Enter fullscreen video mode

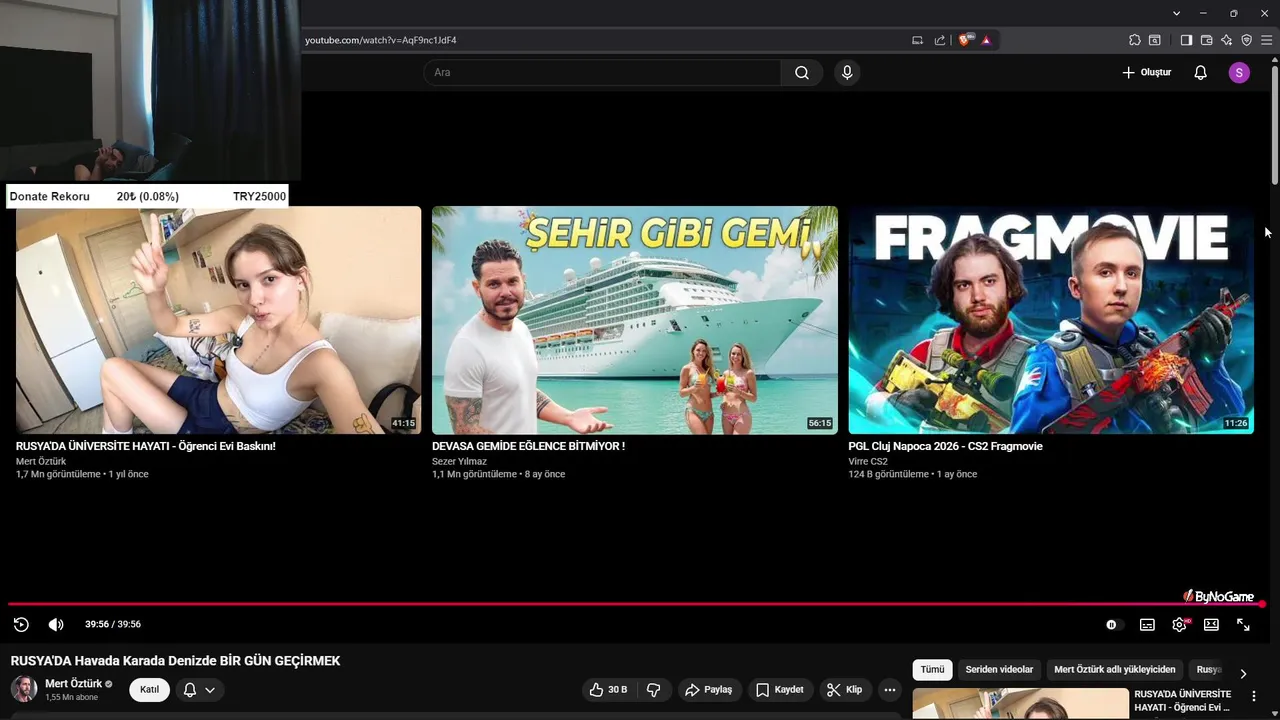(x=1243, y=624)
